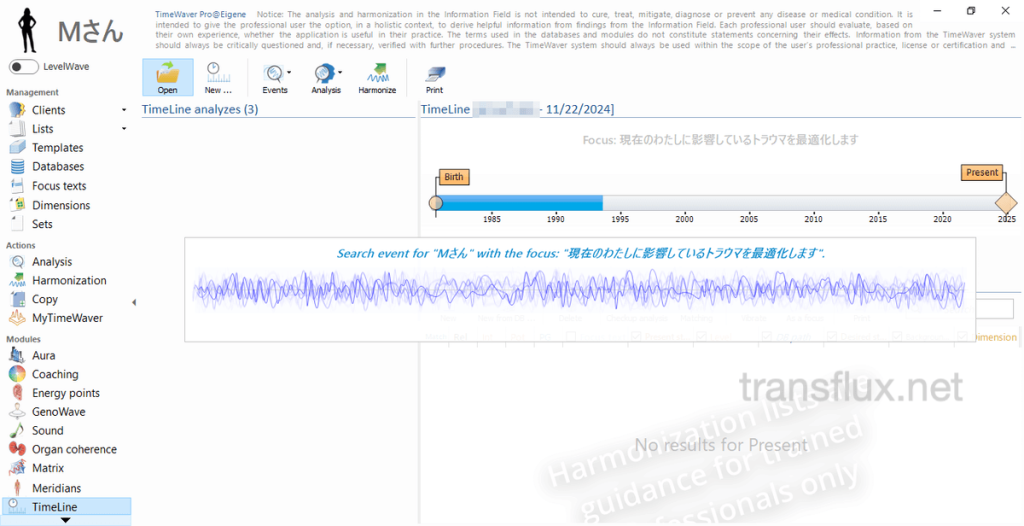Open the GenoWave module
Screen dimensions: 1024x526
58,412
